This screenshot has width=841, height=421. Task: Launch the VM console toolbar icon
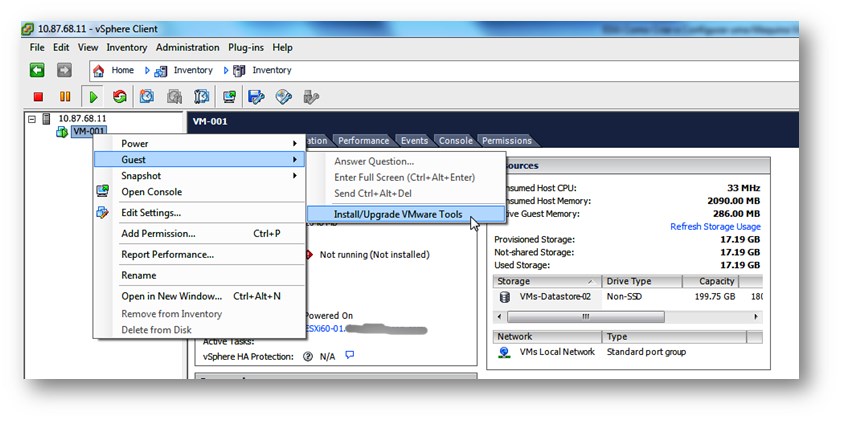pyautogui.click(x=229, y=97)
